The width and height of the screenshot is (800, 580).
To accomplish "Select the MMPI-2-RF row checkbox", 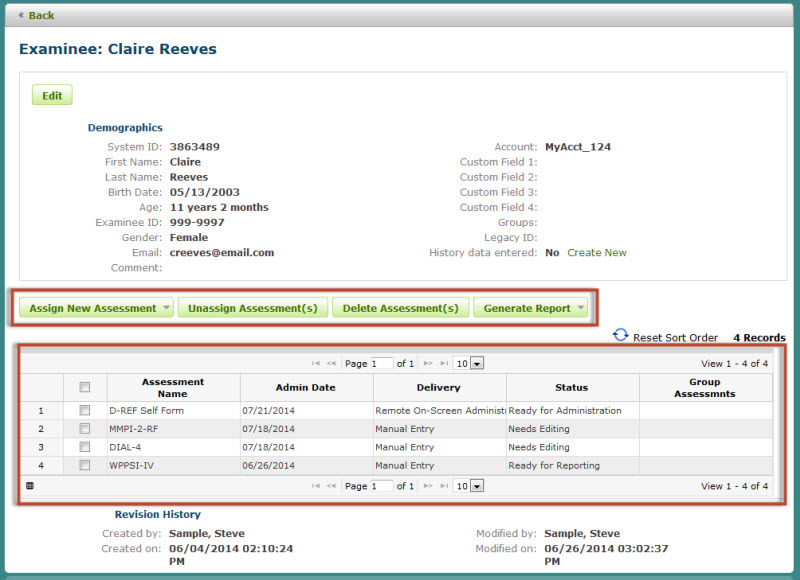I will coord(85,429).
